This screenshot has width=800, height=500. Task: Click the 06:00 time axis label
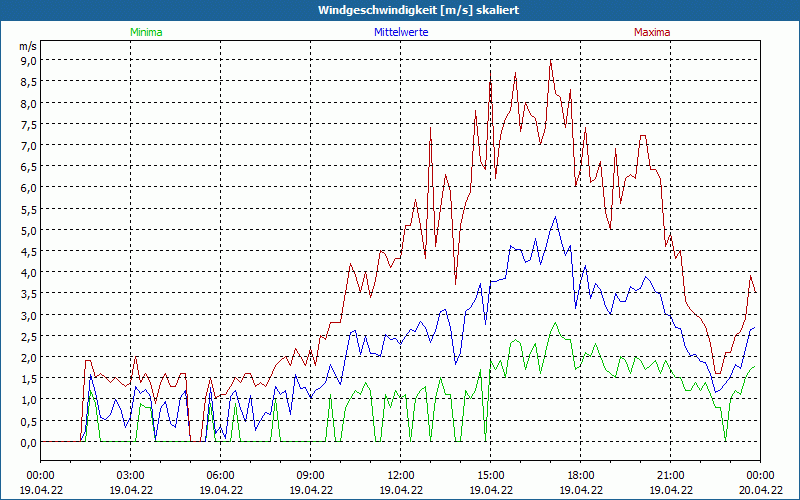[x=220, y=476]
